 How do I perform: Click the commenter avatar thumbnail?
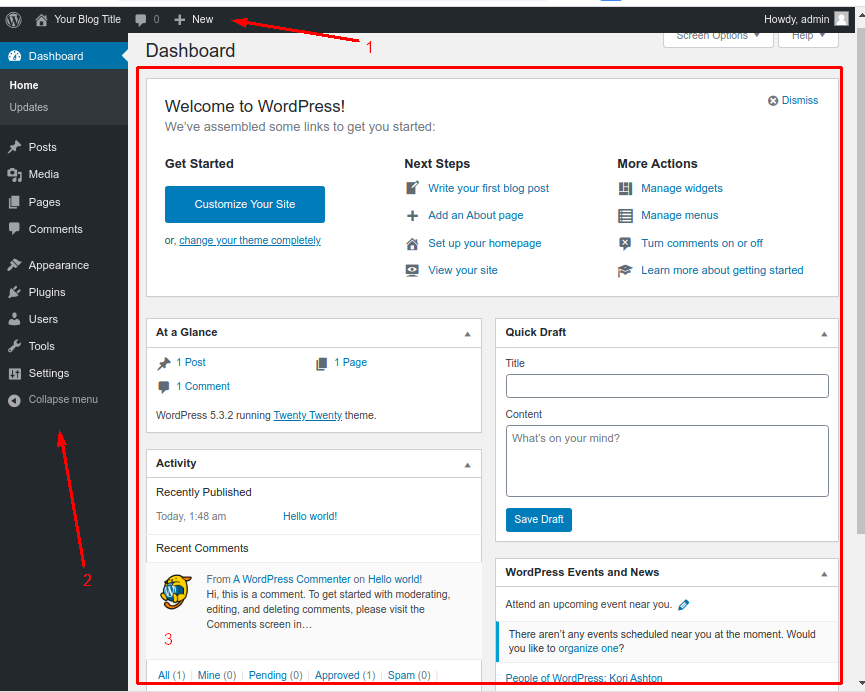175,592
